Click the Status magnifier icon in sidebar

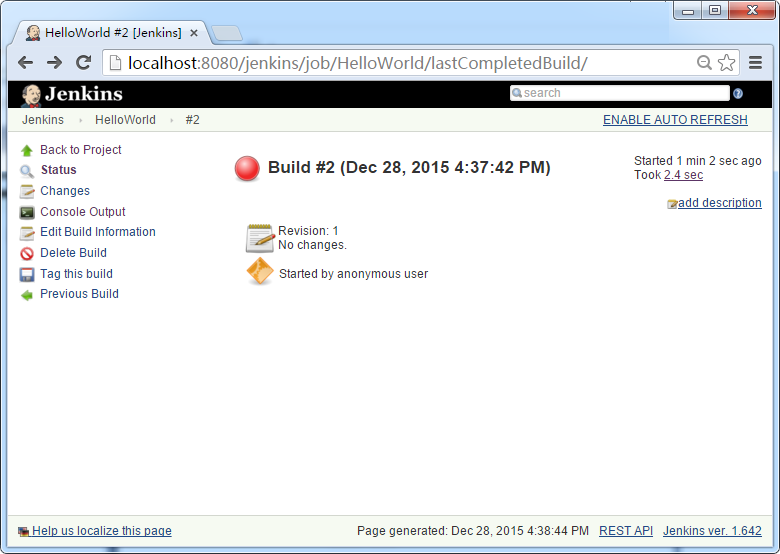27,171
